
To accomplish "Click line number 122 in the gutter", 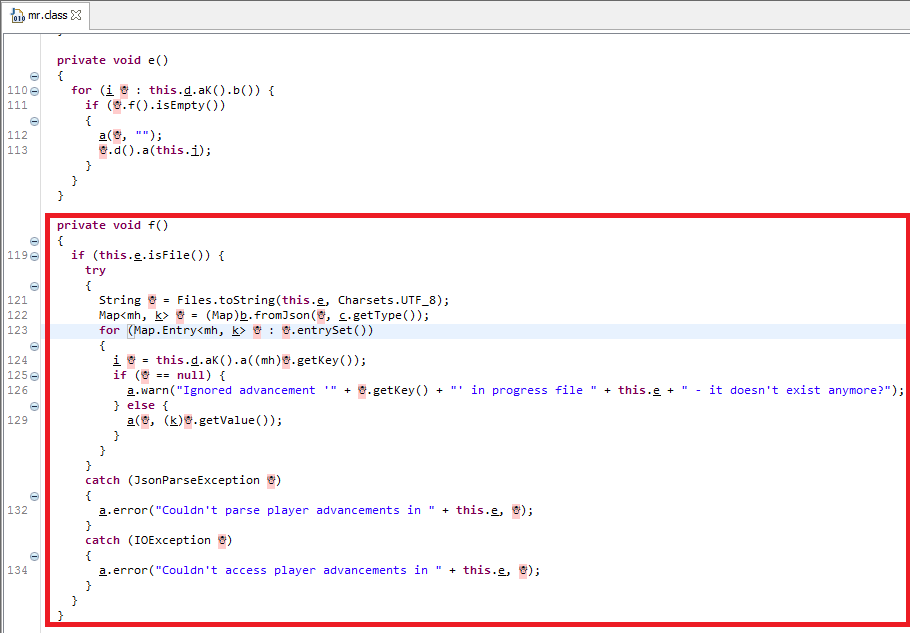I will (x=17, y=315).
